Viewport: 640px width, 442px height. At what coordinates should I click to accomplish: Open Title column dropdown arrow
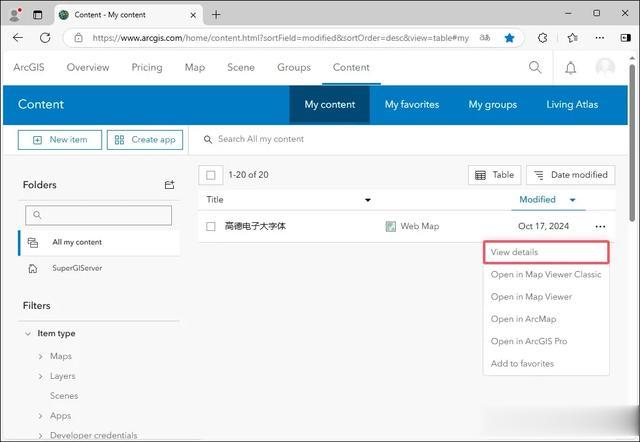pyautogui.click(x=367, y=200)
